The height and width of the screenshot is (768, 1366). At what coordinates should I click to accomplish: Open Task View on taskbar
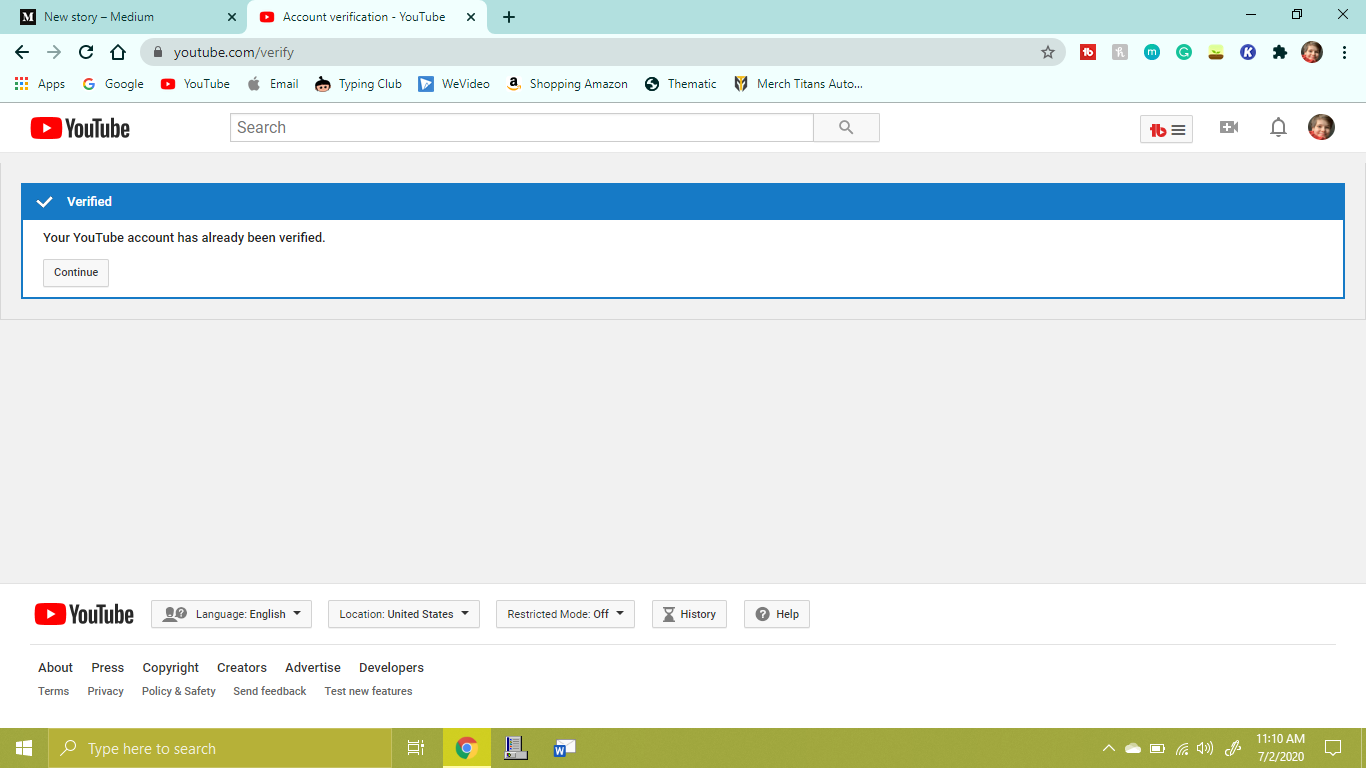click(416, 748)
